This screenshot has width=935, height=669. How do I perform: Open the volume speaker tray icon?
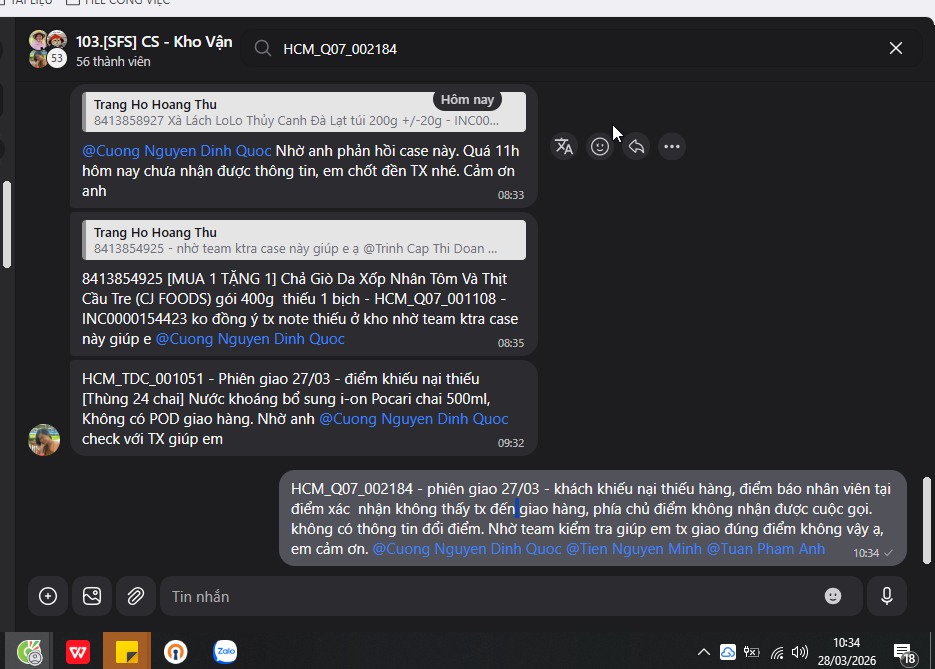tap(800, 652)
